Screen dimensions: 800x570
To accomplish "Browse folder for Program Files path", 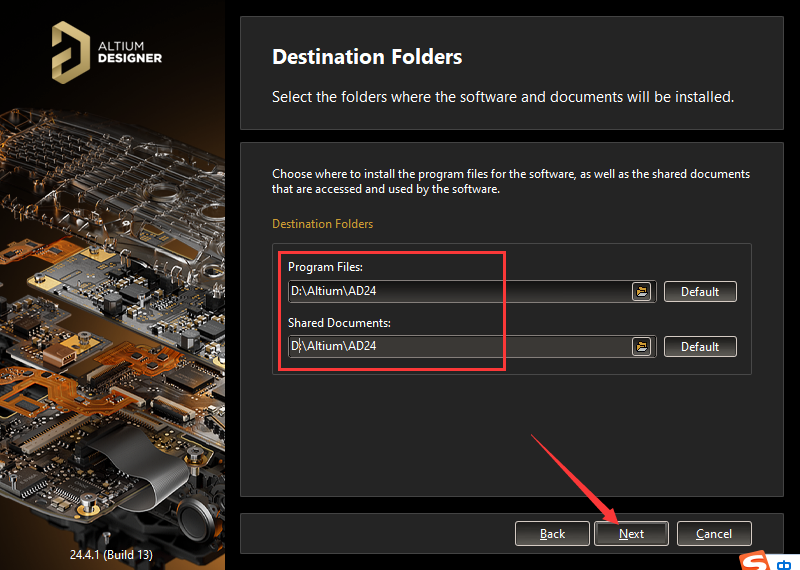I will point(641,291).
